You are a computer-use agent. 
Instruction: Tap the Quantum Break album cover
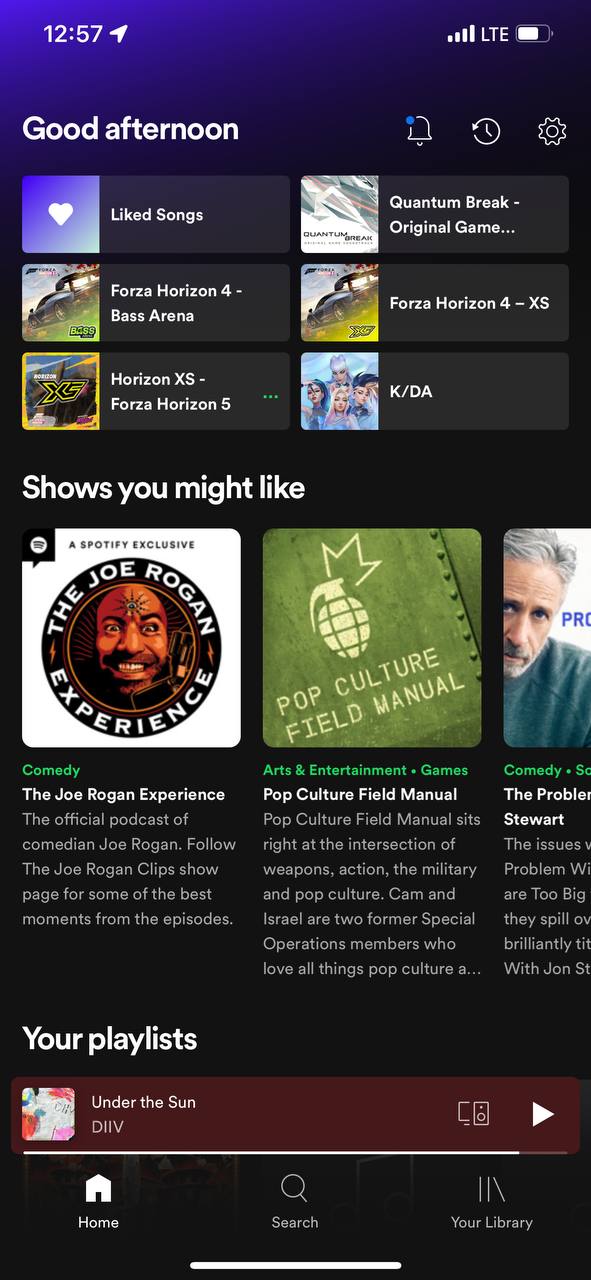[x=340, y=214]
